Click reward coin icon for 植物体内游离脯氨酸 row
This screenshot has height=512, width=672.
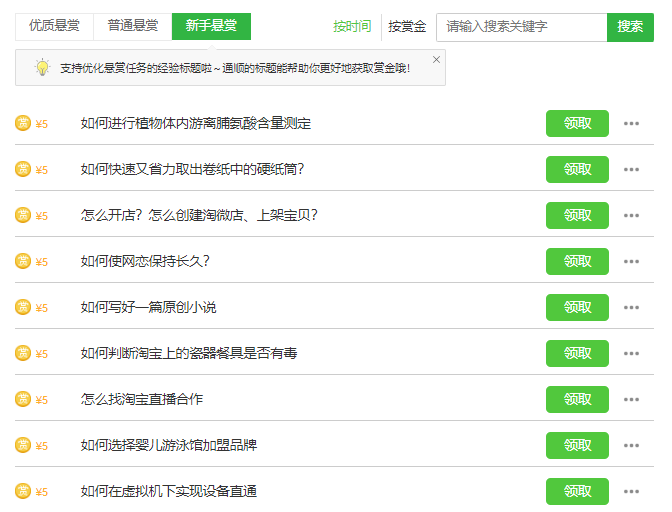click(23, 123)
